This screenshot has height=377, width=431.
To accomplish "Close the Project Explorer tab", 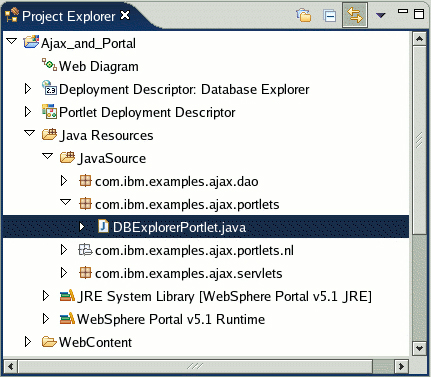I will pyautogui.click(x=125, y=15).
